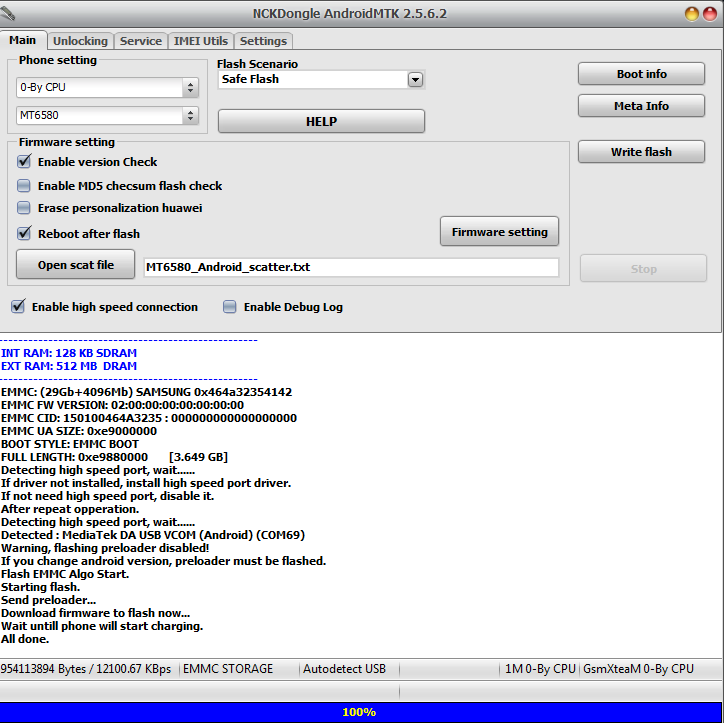This screenshot has height=723, width=724.
Task: Disable Enable version Check option
Action: click(24, 162)
